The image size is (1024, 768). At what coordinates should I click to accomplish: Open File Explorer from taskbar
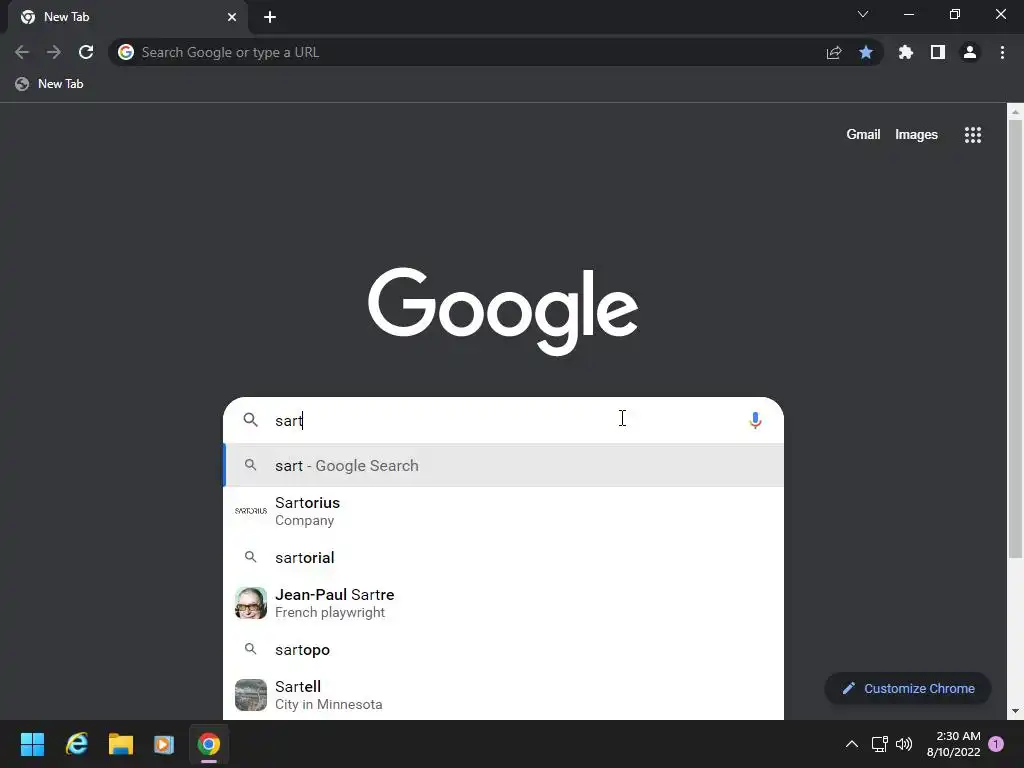point(121,744)
